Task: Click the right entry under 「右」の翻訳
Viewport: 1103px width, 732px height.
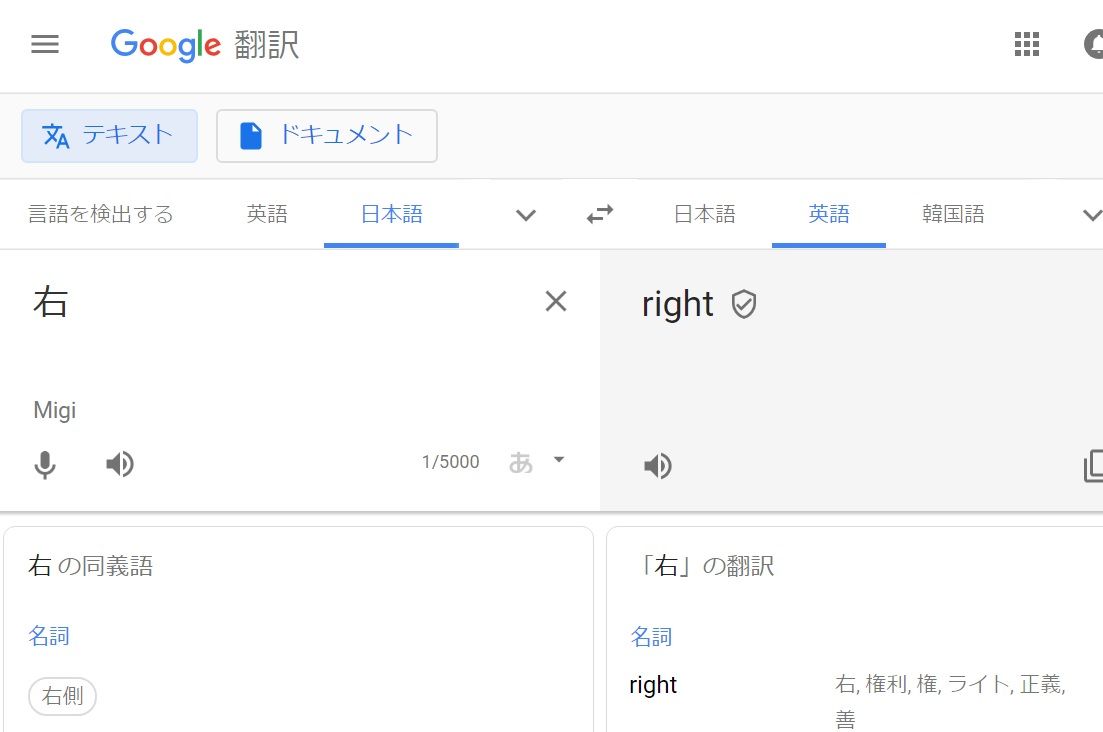Action: [652, 684]
